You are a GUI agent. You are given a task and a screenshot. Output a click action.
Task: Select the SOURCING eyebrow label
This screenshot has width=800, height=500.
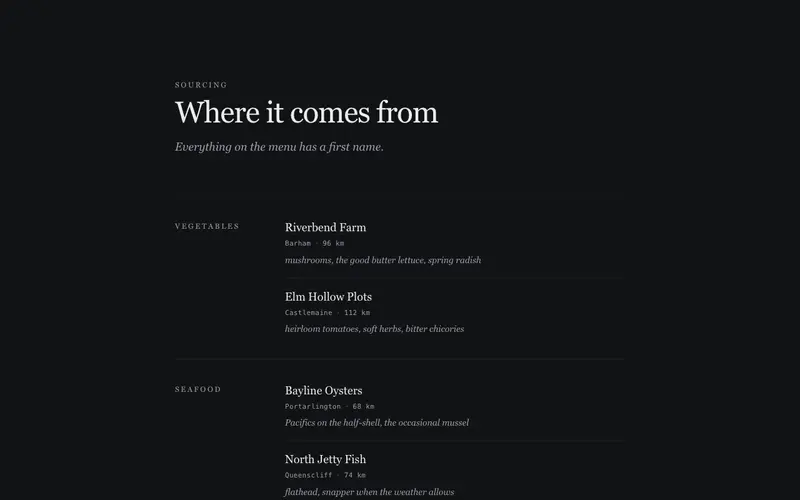click(201, 85)
